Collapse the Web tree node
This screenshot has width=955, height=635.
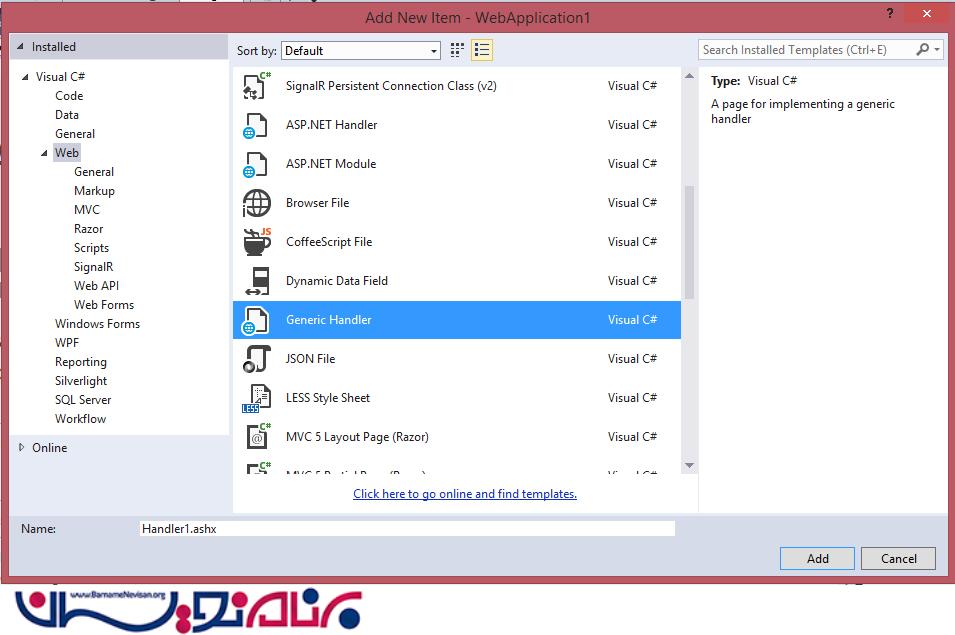click(x=44, y=153)
